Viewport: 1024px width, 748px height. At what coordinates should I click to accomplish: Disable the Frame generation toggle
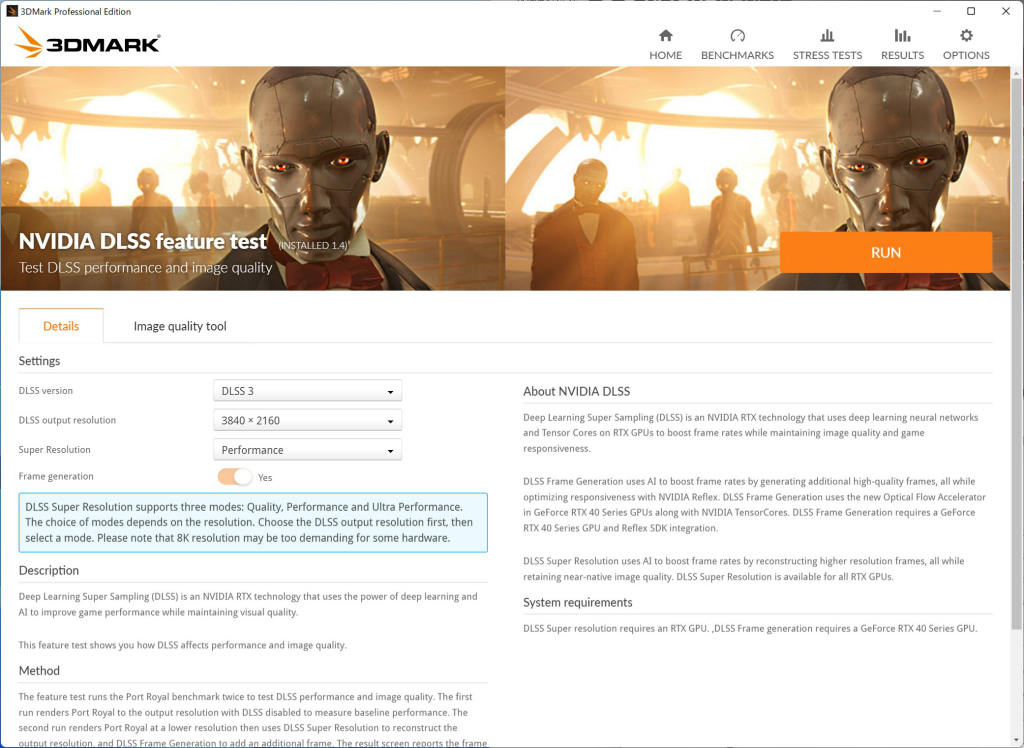235,477
